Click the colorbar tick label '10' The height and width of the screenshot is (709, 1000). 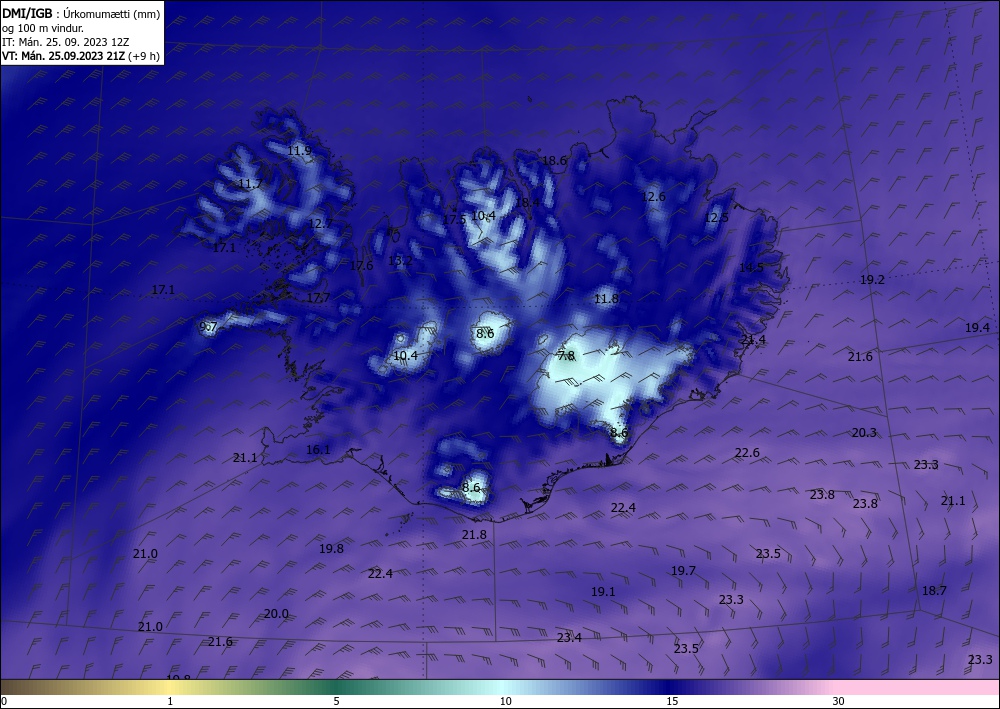(x=505, y=701)
